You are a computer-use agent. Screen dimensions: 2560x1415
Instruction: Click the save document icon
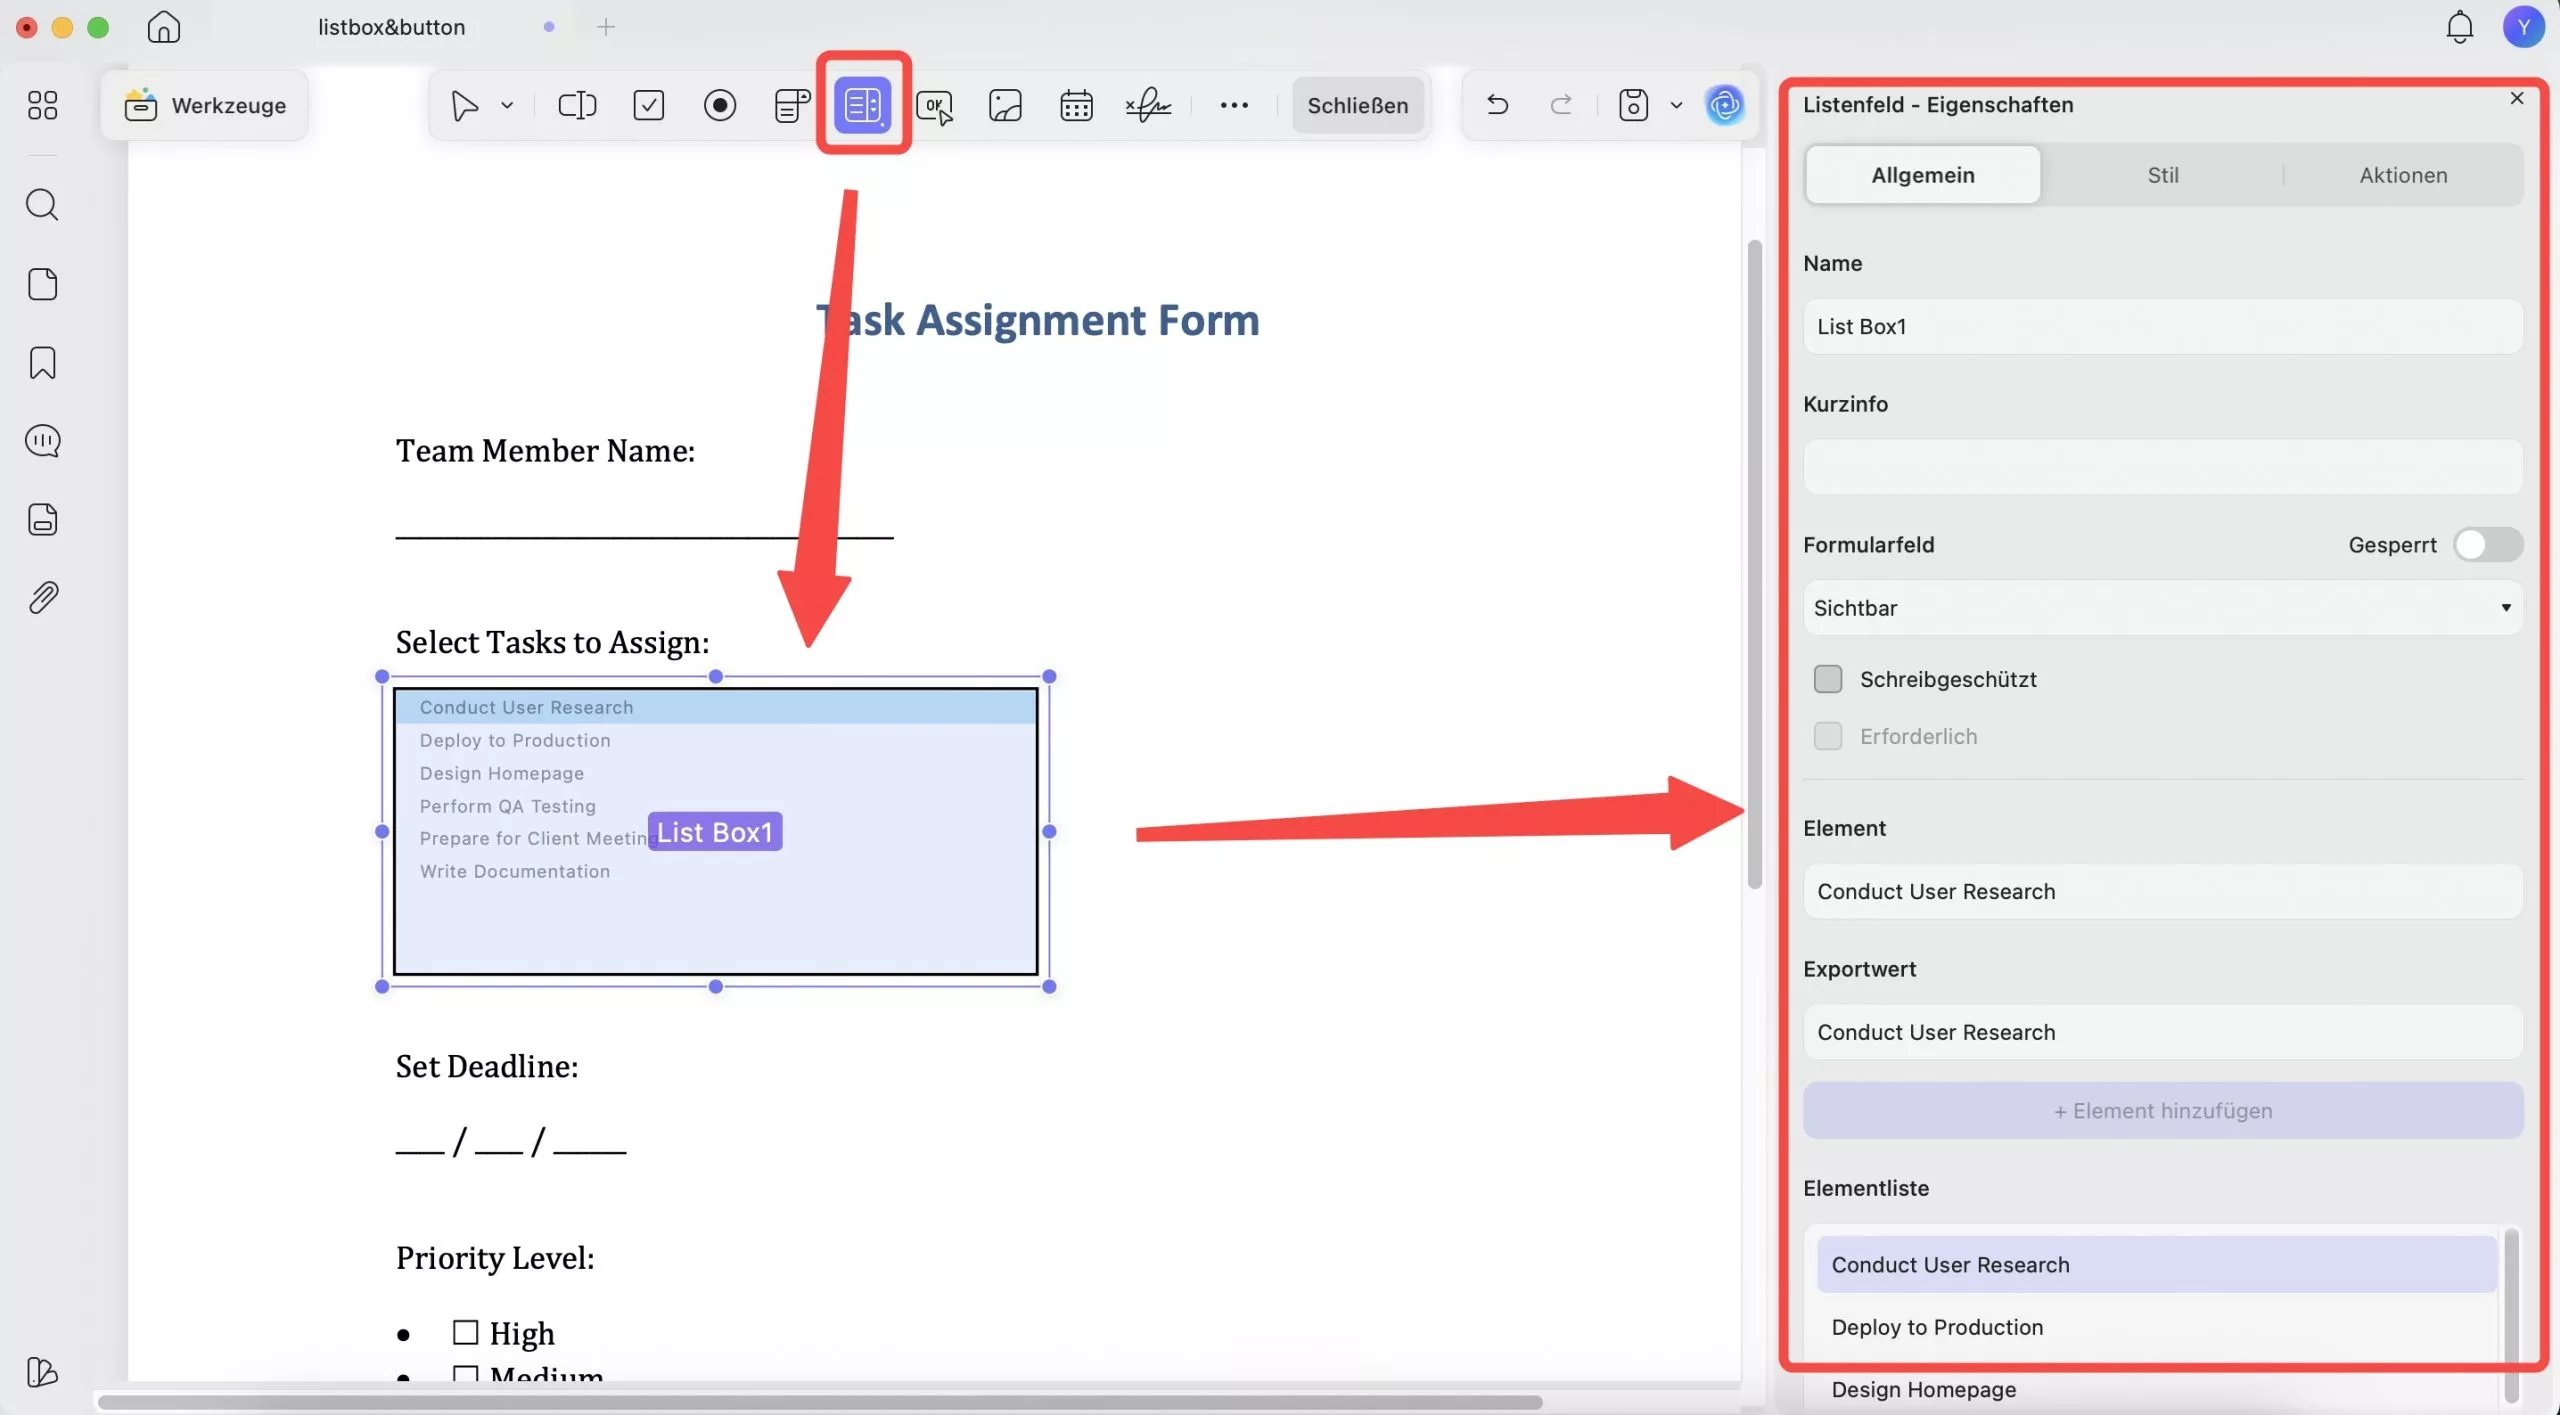pyautogui.click(x=1633, y=105)
